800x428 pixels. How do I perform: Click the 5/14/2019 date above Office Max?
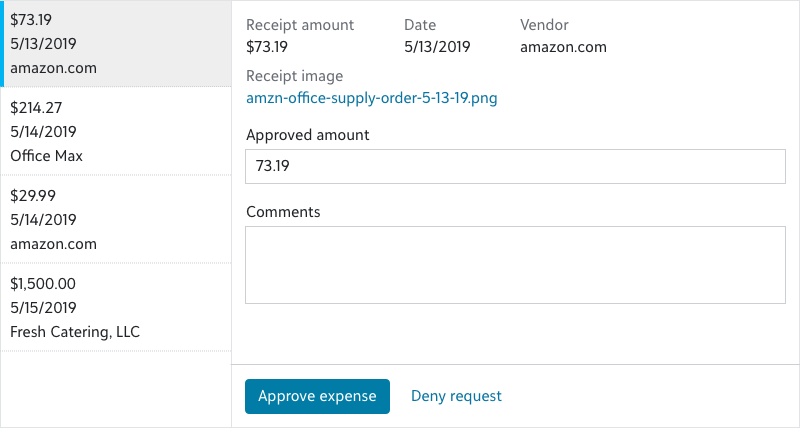43,131
